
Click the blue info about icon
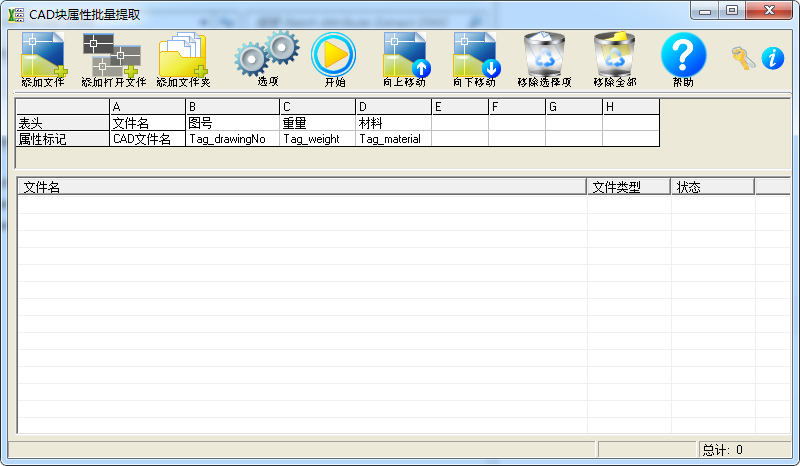click(x=772, y=58)
